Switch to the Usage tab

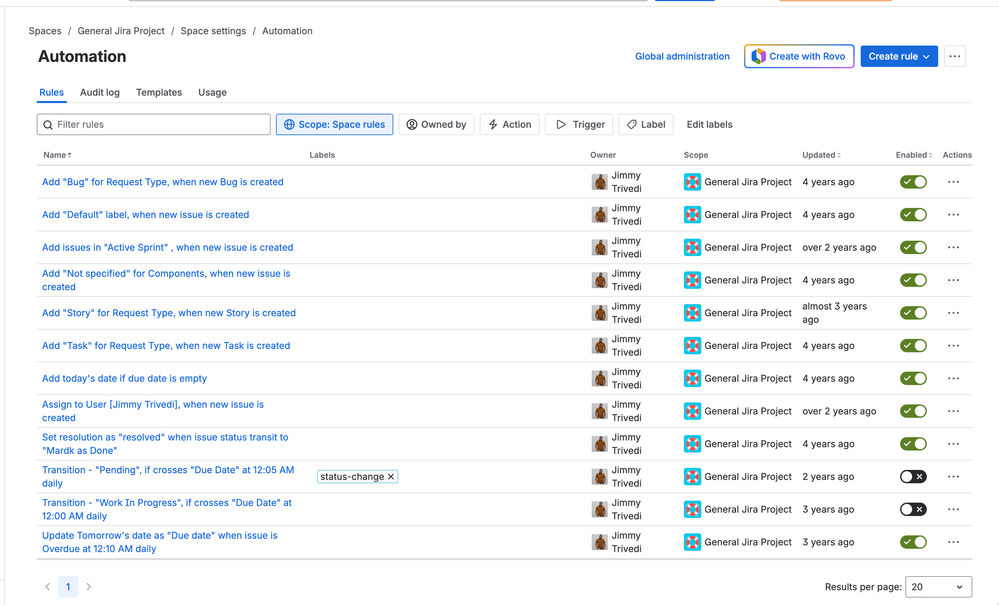tap(212, 92)
